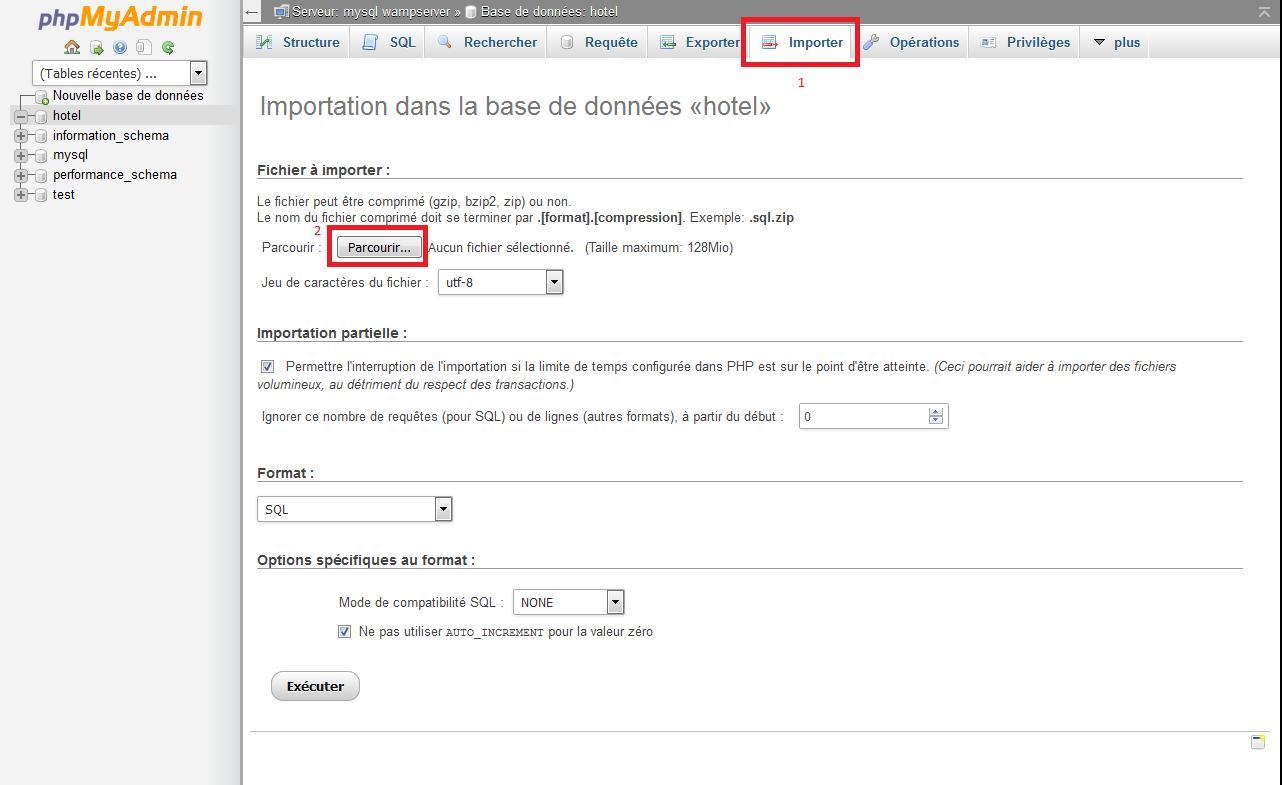Click the log out icon in sidebar

click(96, 47)
